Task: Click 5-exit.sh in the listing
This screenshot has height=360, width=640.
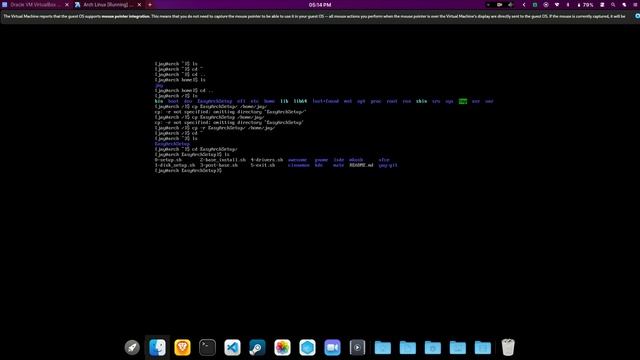Action: 263,165
